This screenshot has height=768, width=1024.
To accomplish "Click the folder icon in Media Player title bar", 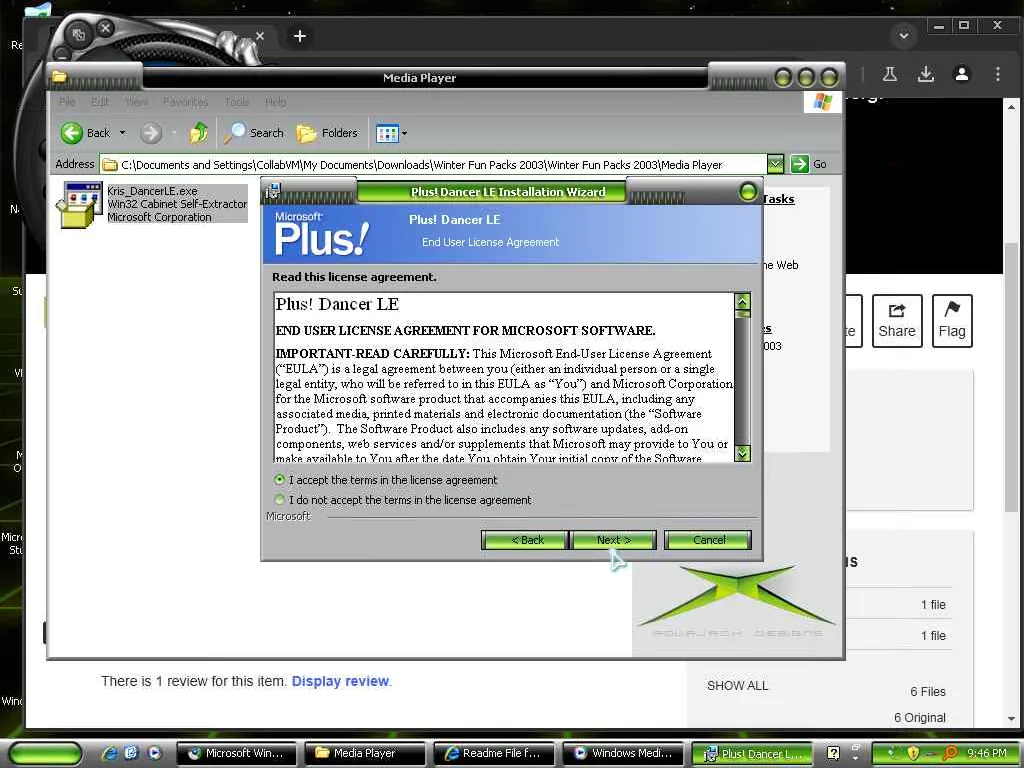I will point(59,77).
